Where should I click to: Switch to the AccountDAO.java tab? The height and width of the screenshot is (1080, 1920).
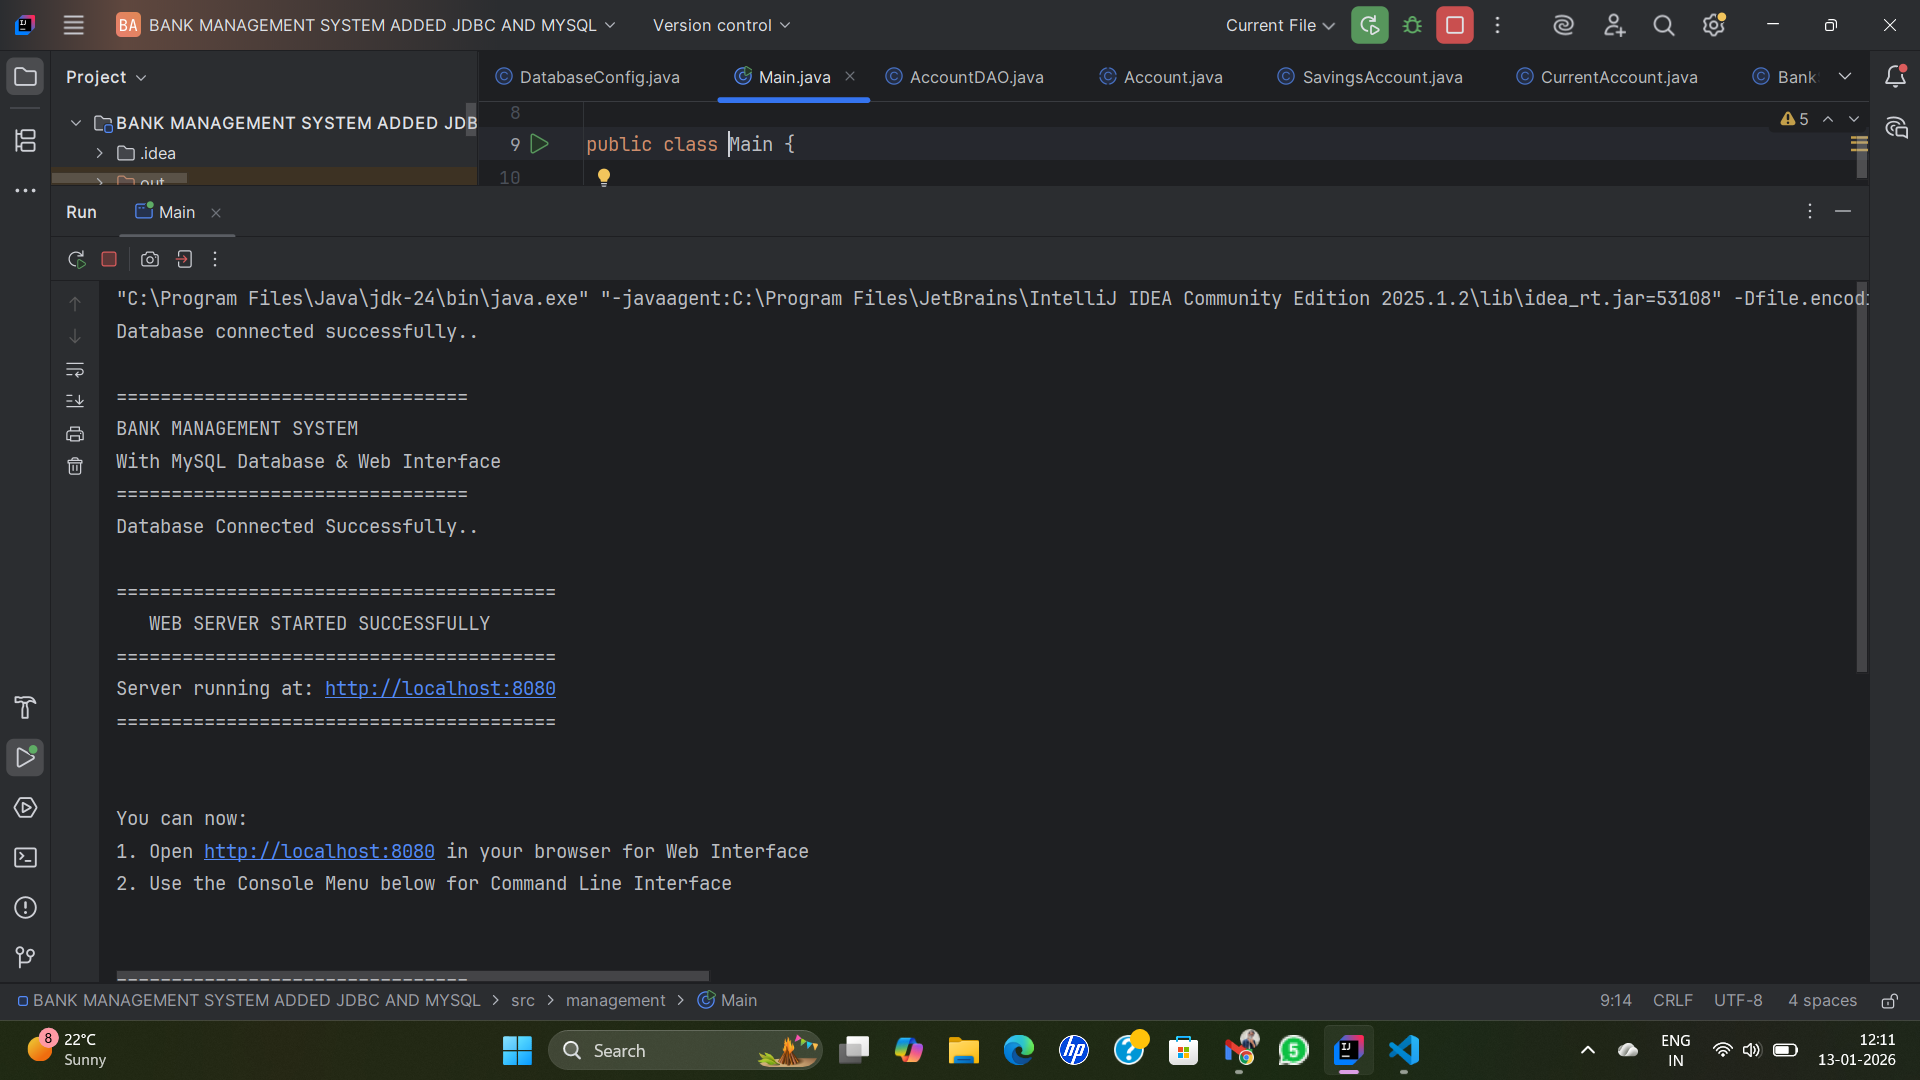(965, 77)
